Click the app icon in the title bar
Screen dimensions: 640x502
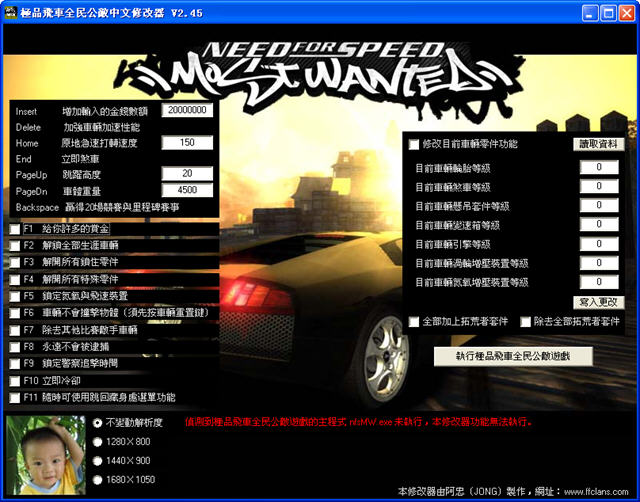tap(11, 13)
